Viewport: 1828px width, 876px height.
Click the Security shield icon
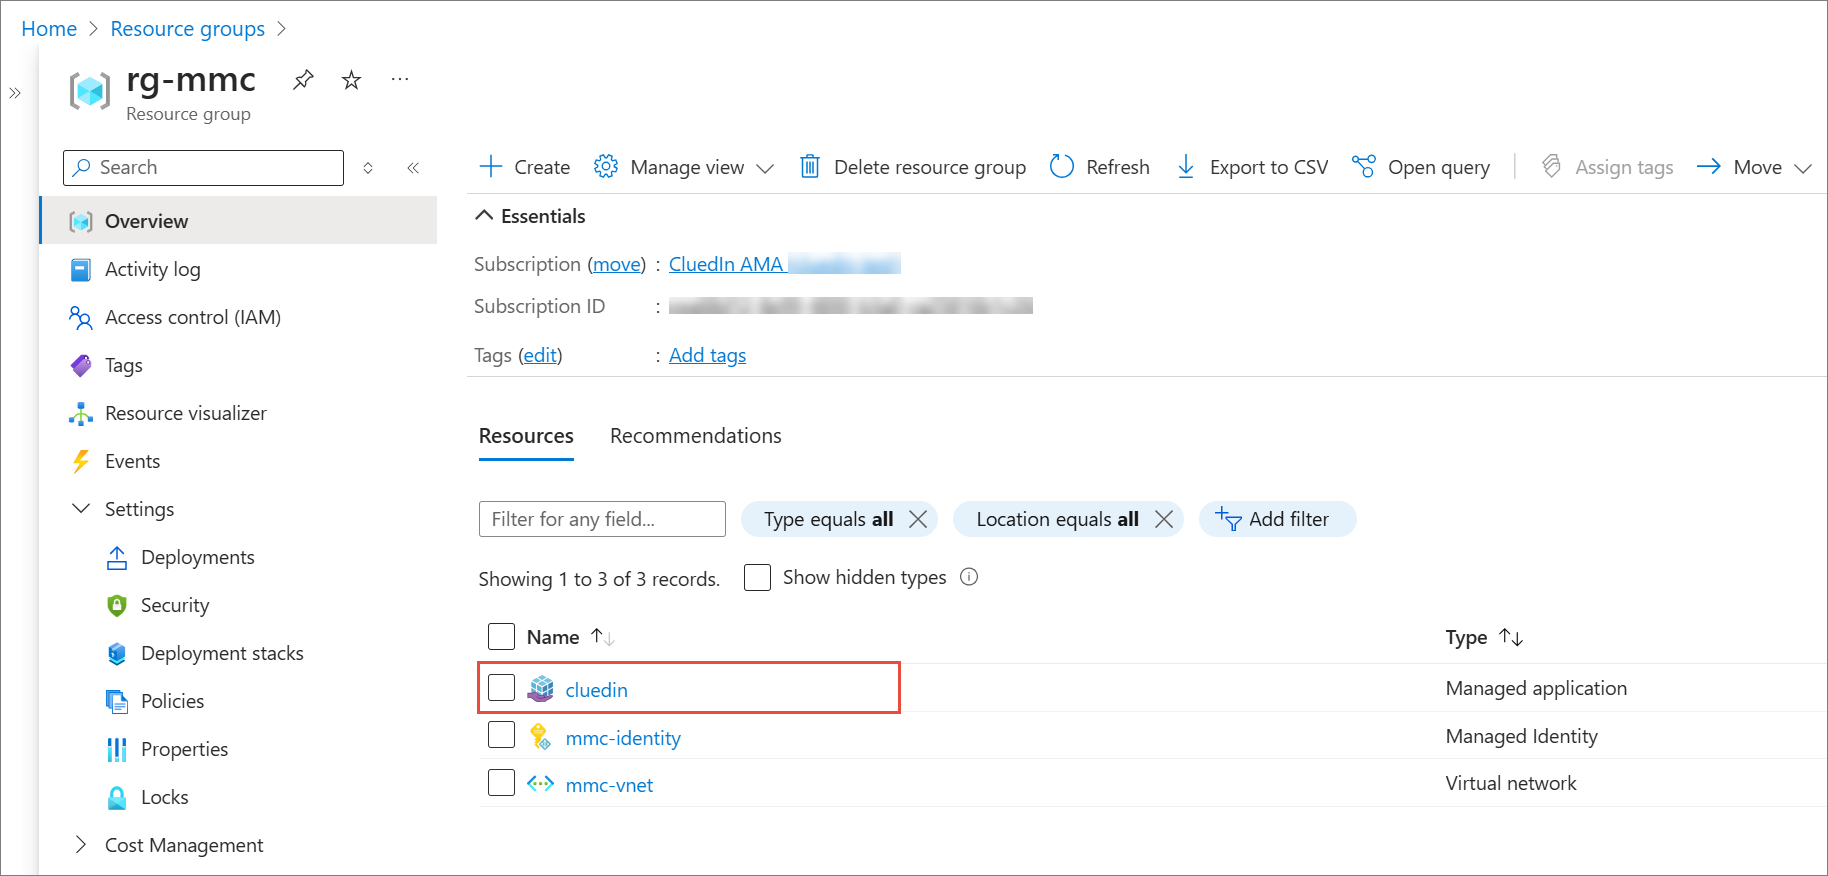tap(117, 605)
